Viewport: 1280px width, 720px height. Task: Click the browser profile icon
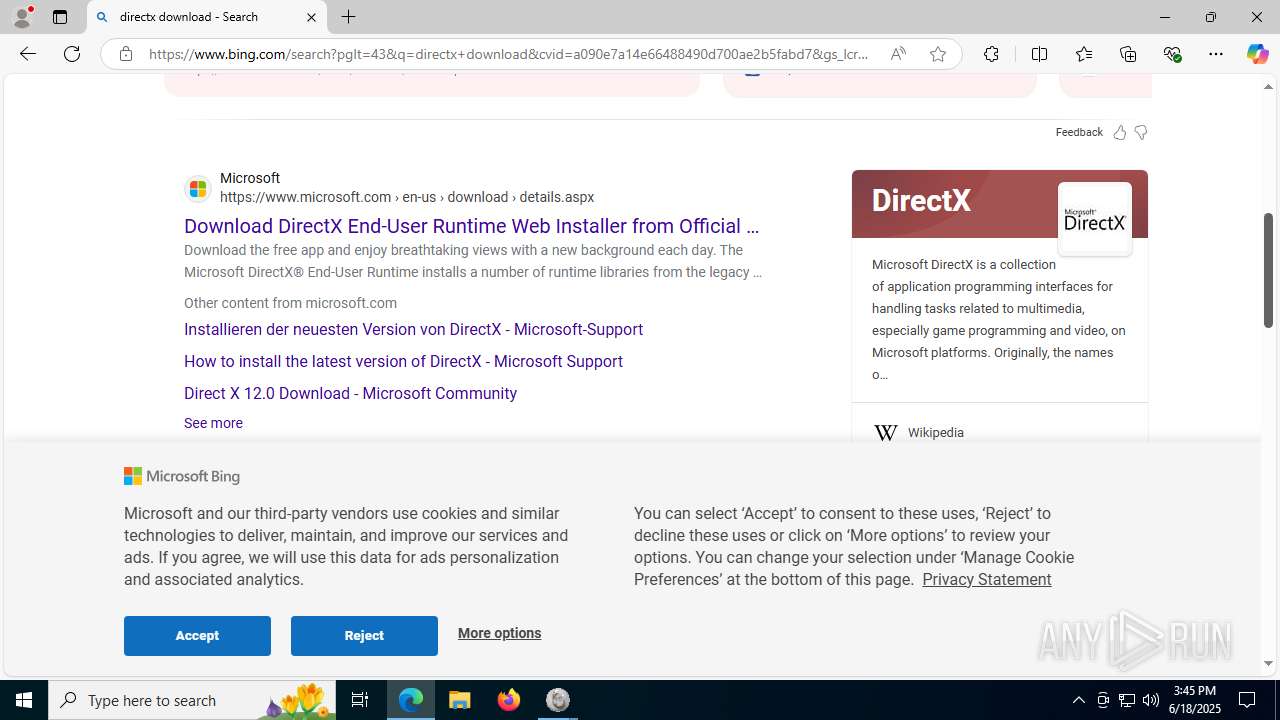(x=22, y=17)
